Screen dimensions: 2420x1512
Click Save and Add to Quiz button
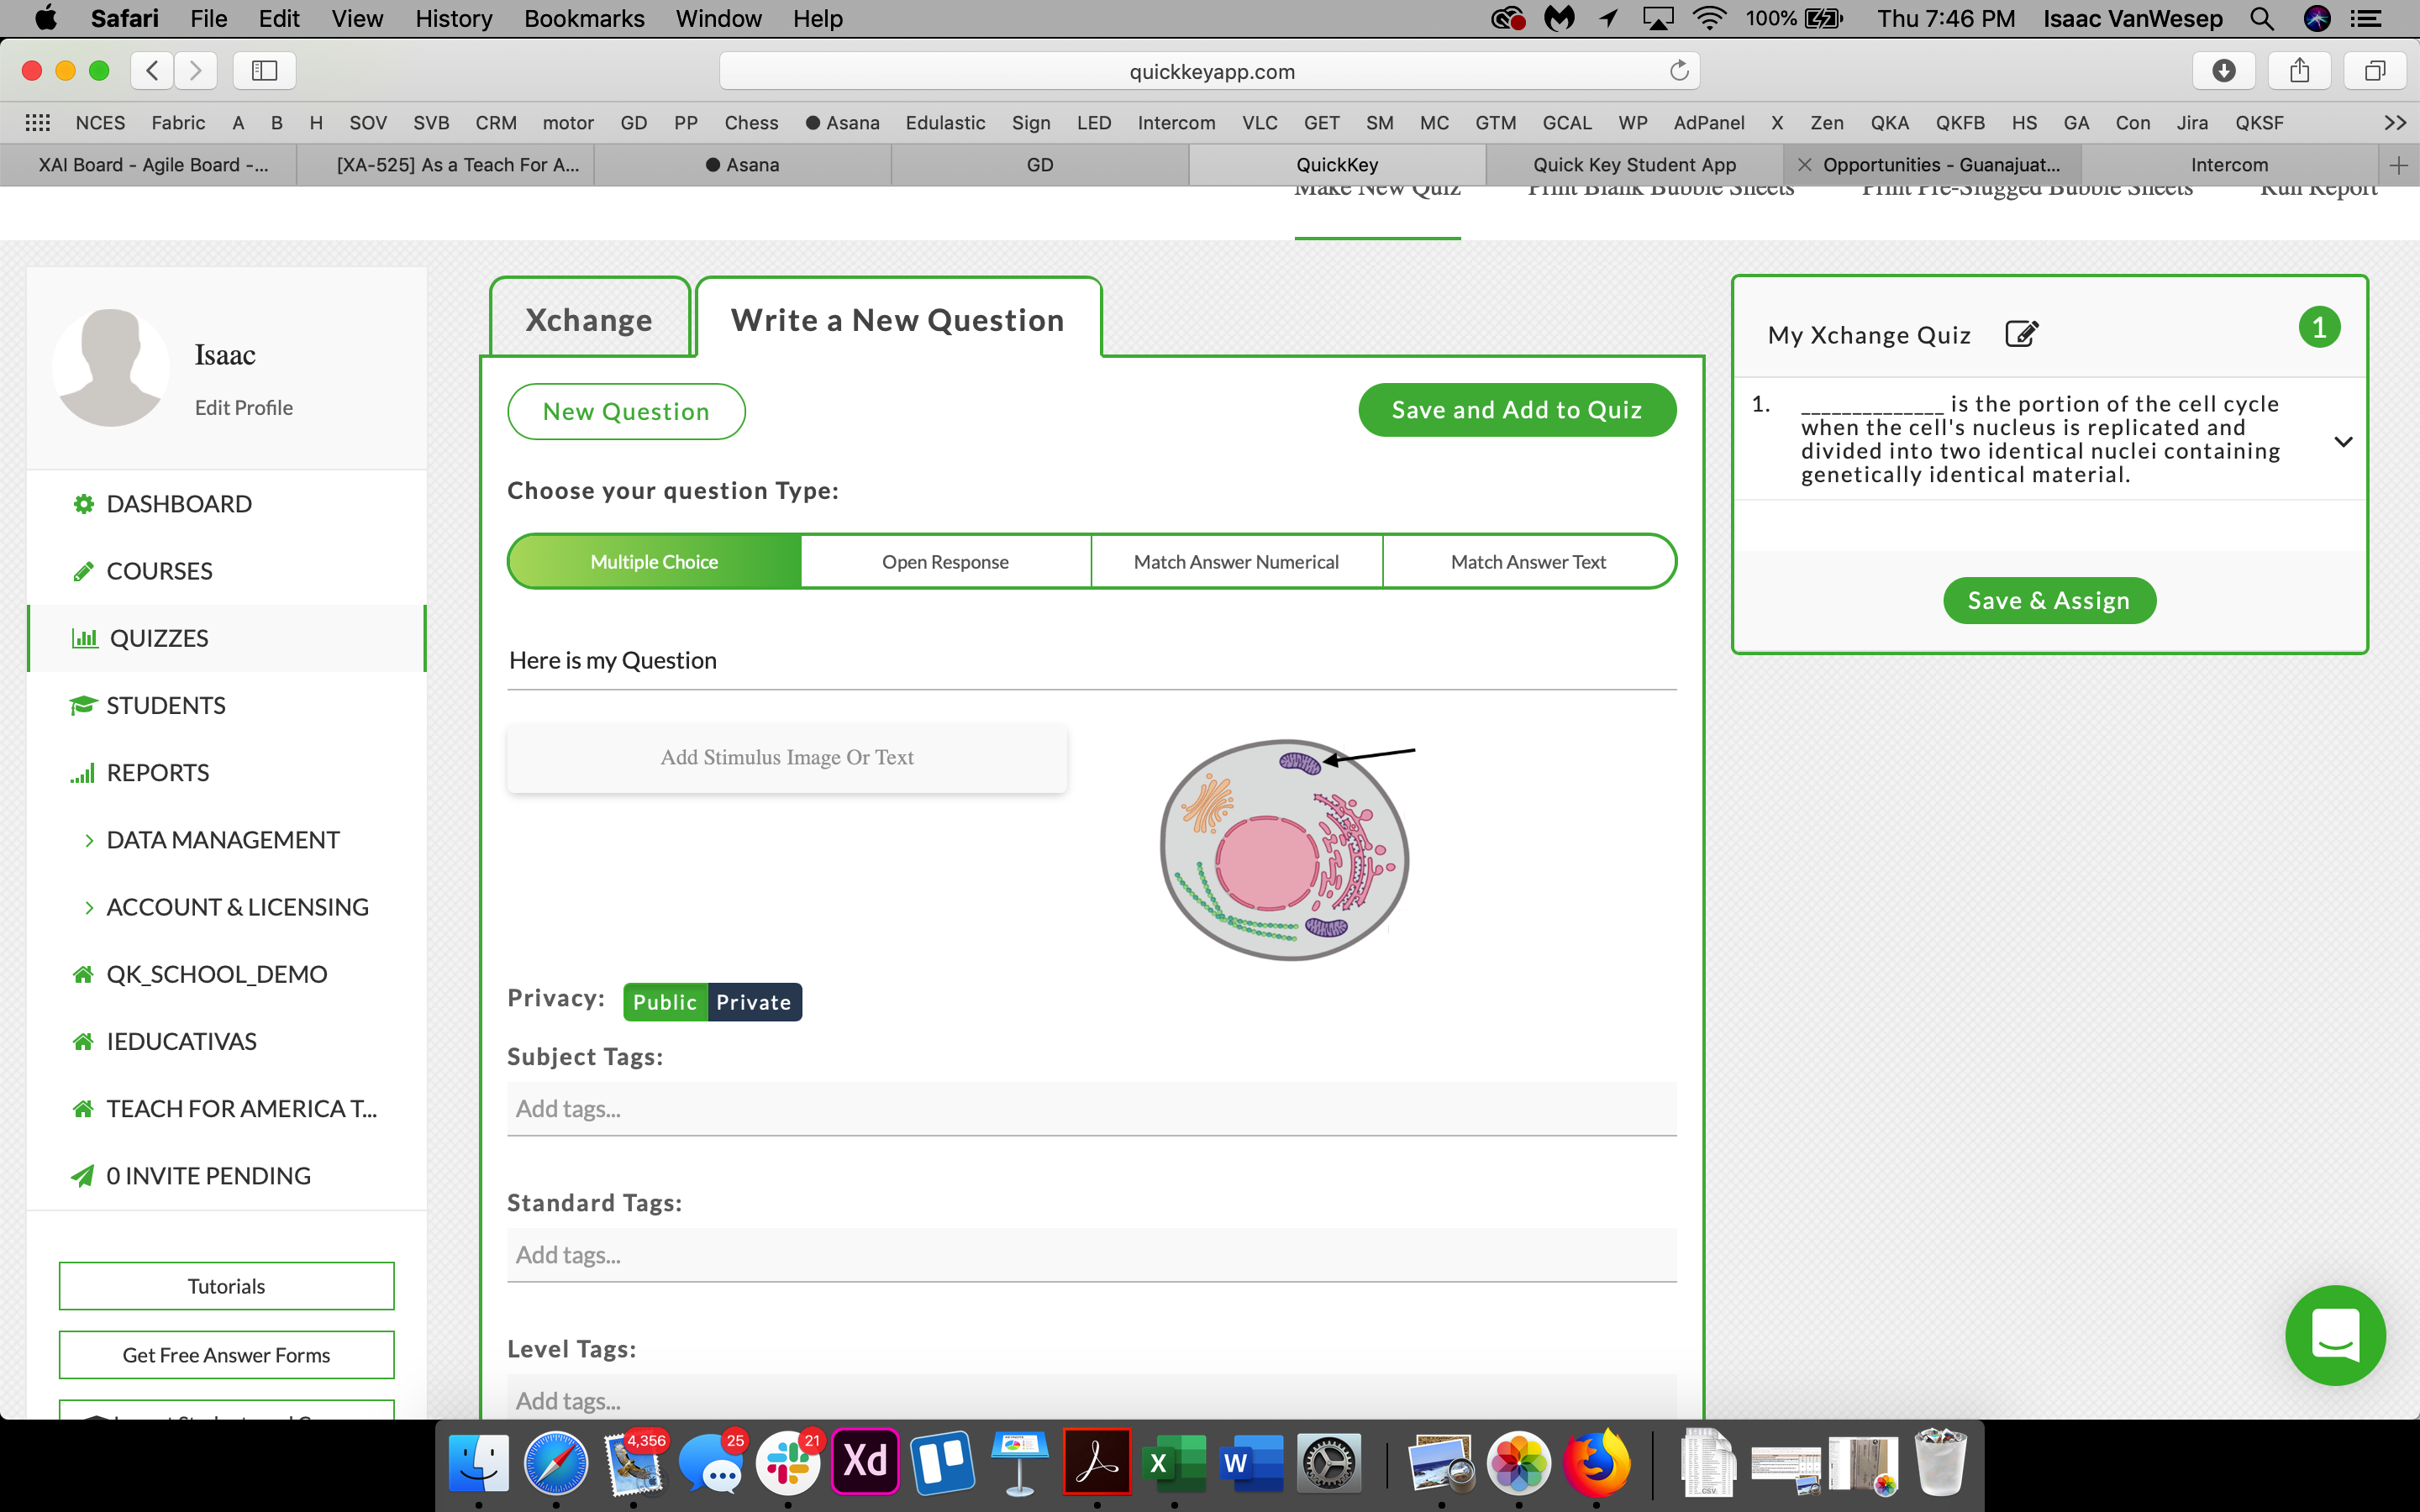1517,410
